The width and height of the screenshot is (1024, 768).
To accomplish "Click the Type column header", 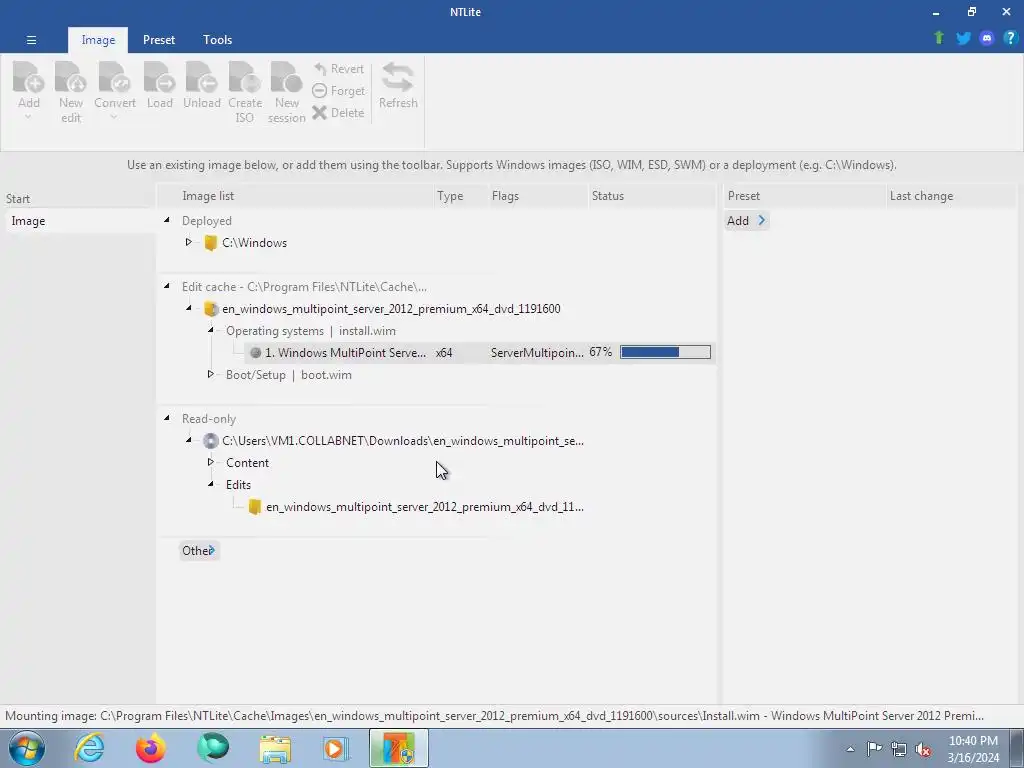I will [460, 196].
